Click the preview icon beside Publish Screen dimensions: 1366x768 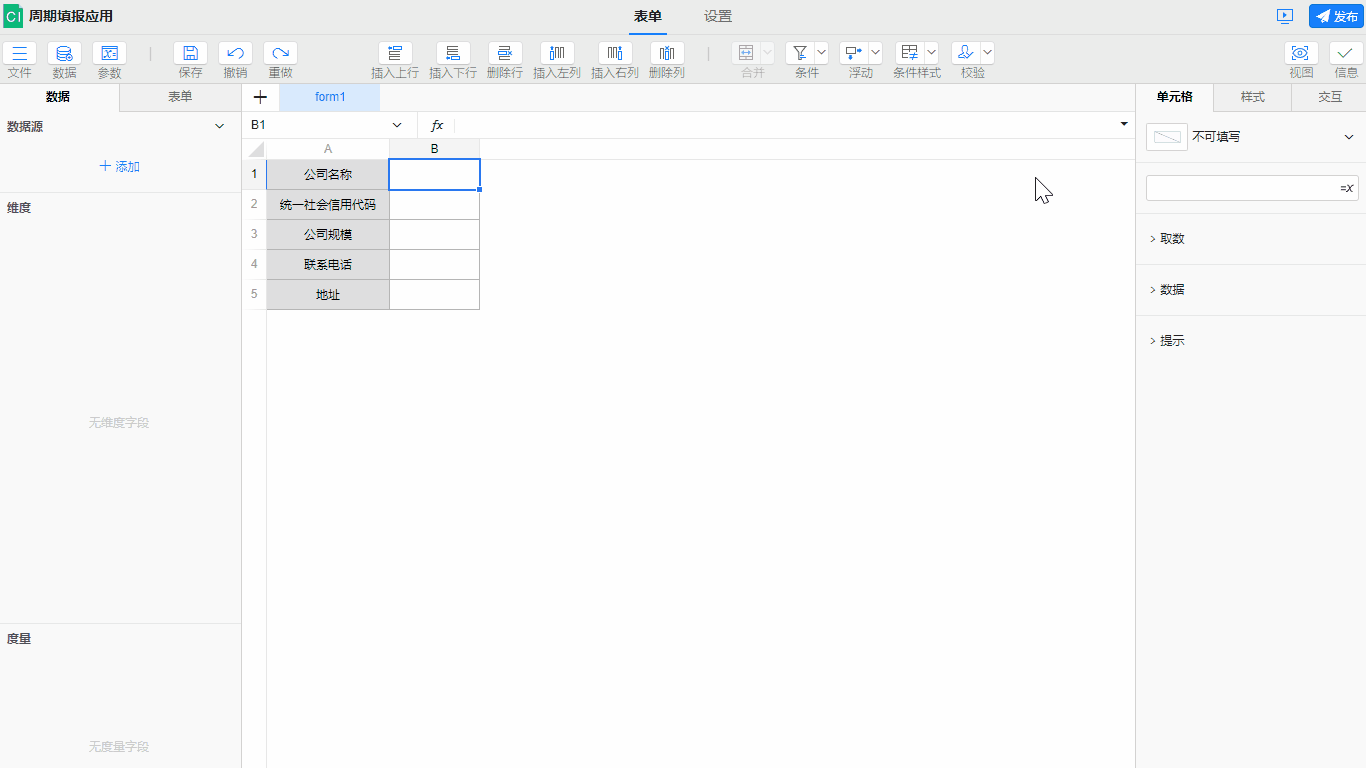[1285, 16]
